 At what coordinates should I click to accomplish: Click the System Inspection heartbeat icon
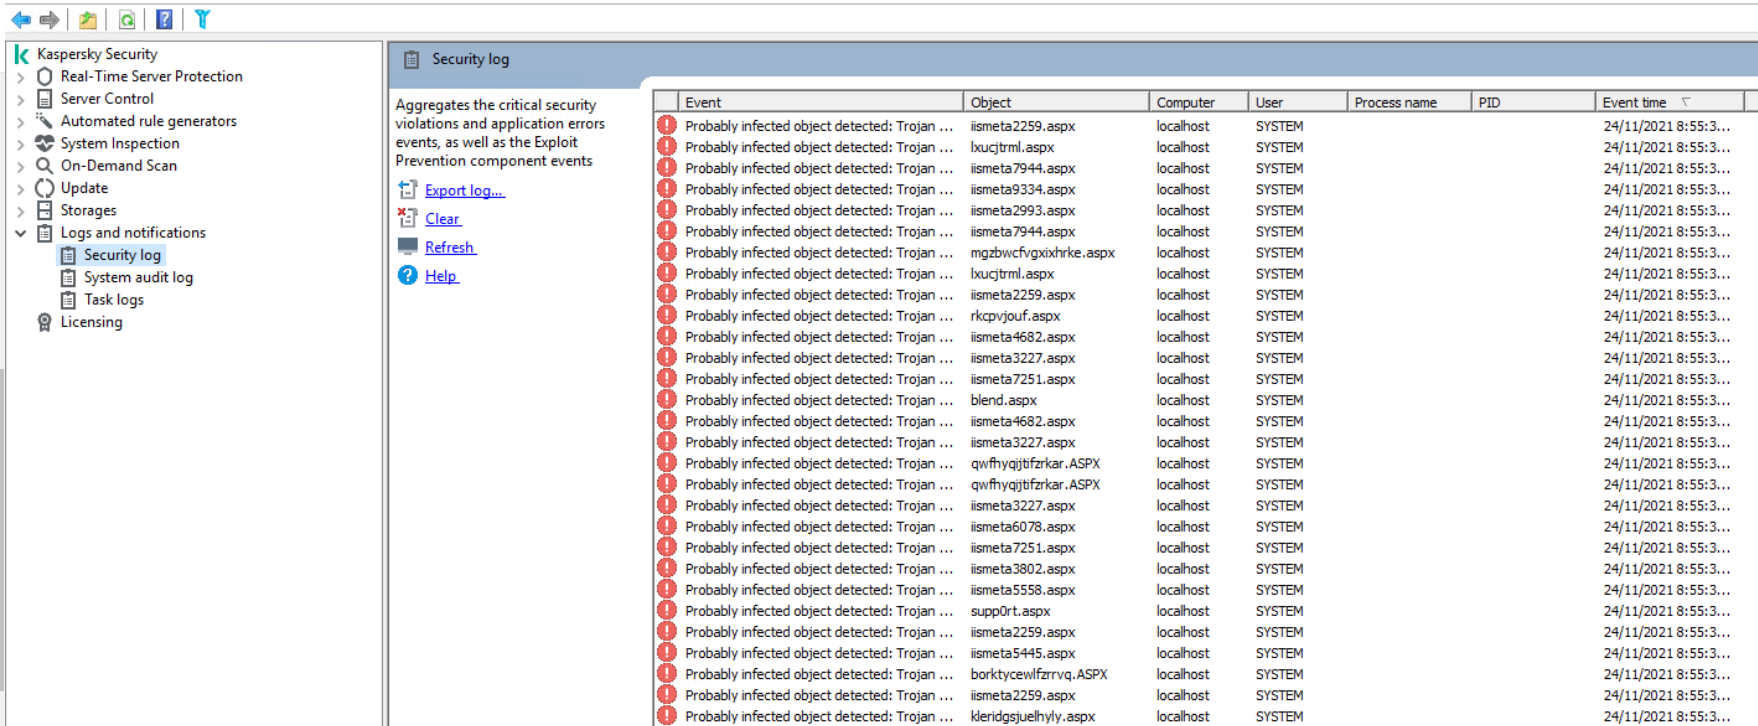44,143
